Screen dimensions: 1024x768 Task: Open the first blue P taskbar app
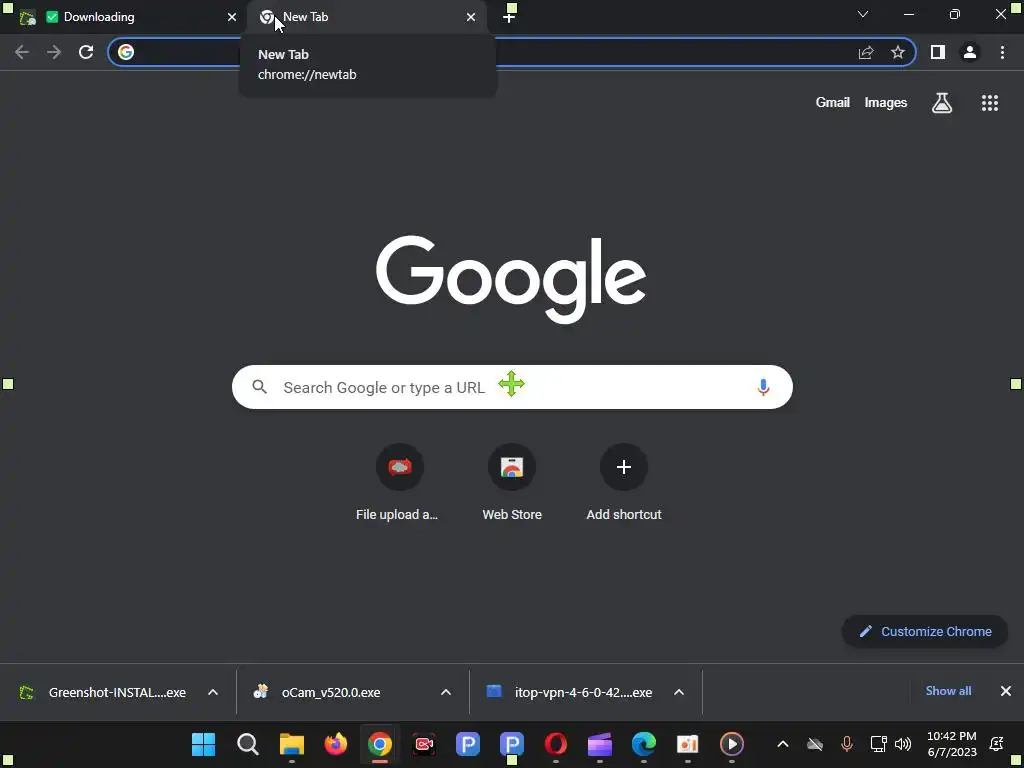point(468,744)
